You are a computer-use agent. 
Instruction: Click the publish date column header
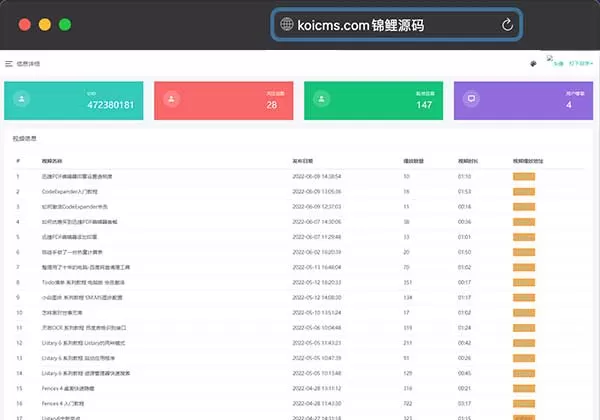[303, 161]
